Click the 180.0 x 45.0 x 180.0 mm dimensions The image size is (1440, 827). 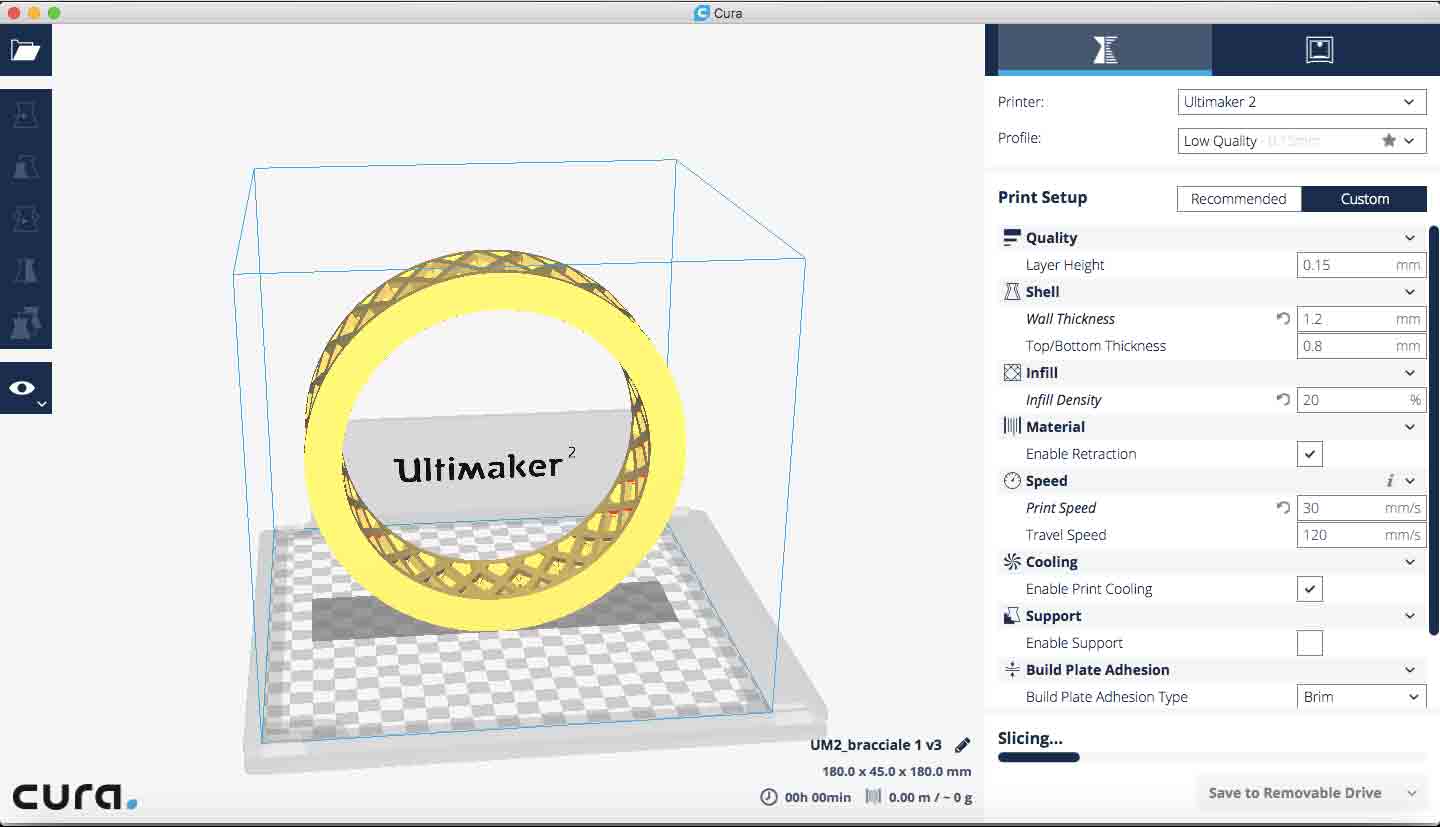(897, 772)
